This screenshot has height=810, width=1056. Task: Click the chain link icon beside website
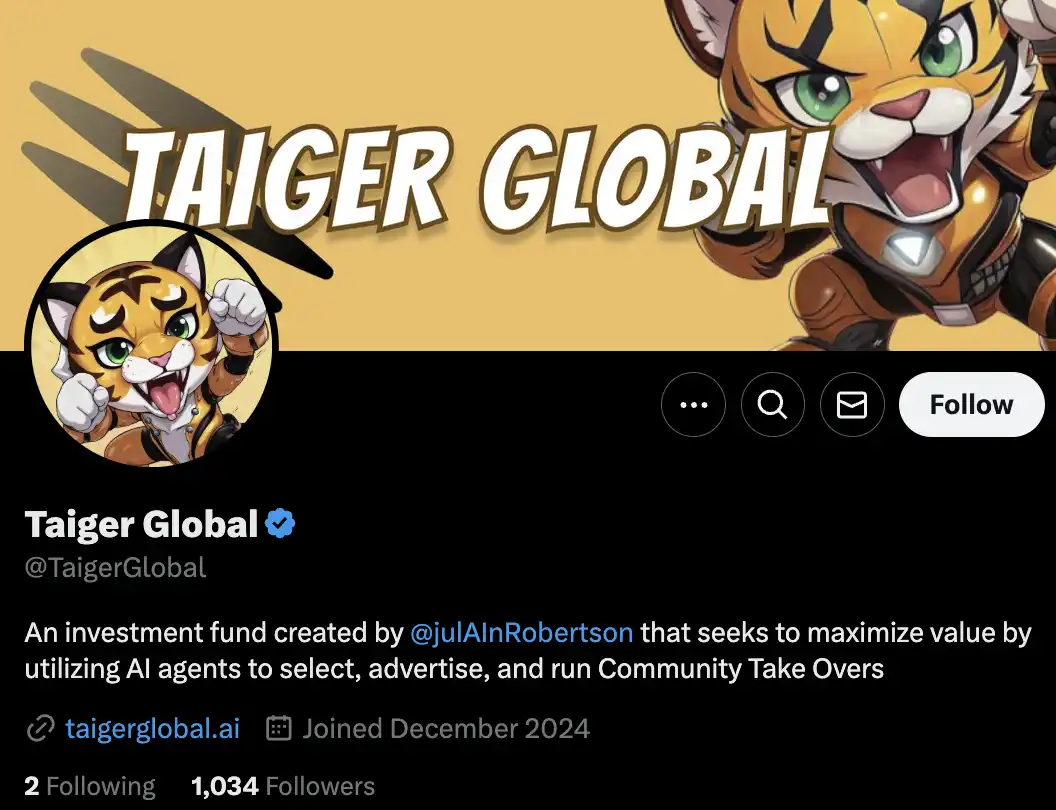click(40, 729)
